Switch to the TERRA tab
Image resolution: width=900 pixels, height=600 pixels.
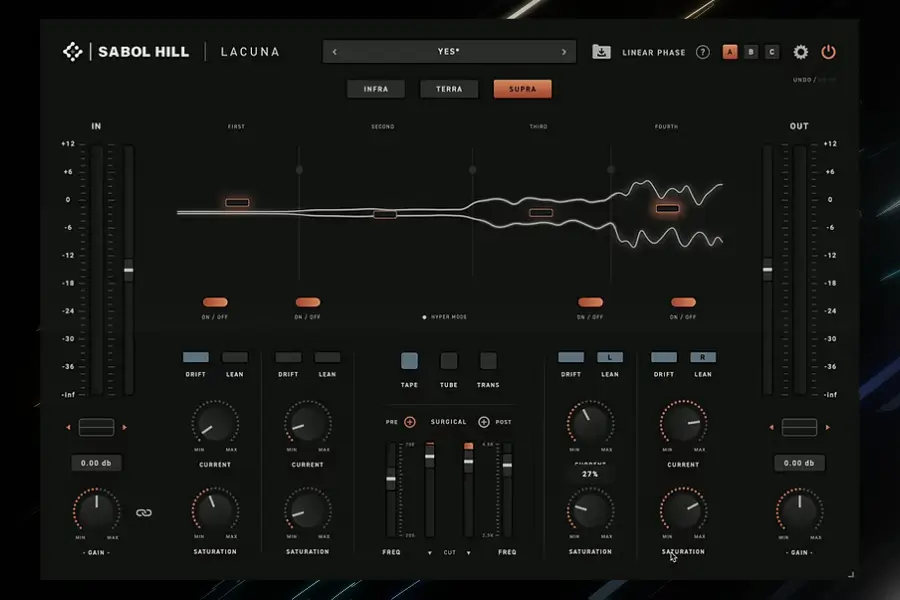449,89
